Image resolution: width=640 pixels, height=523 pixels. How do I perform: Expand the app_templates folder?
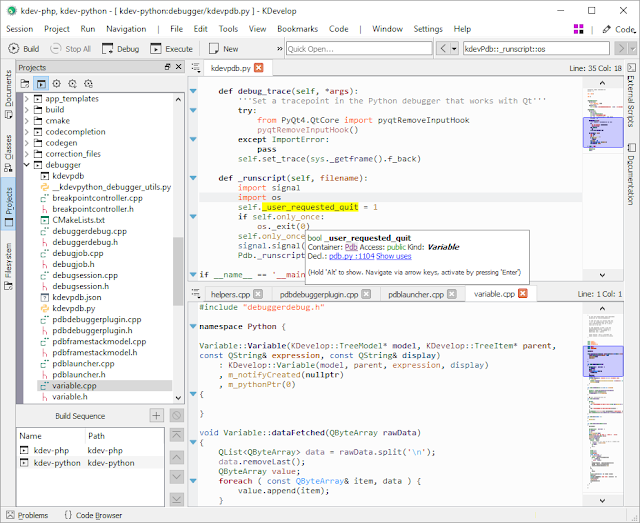pos(27,99)
